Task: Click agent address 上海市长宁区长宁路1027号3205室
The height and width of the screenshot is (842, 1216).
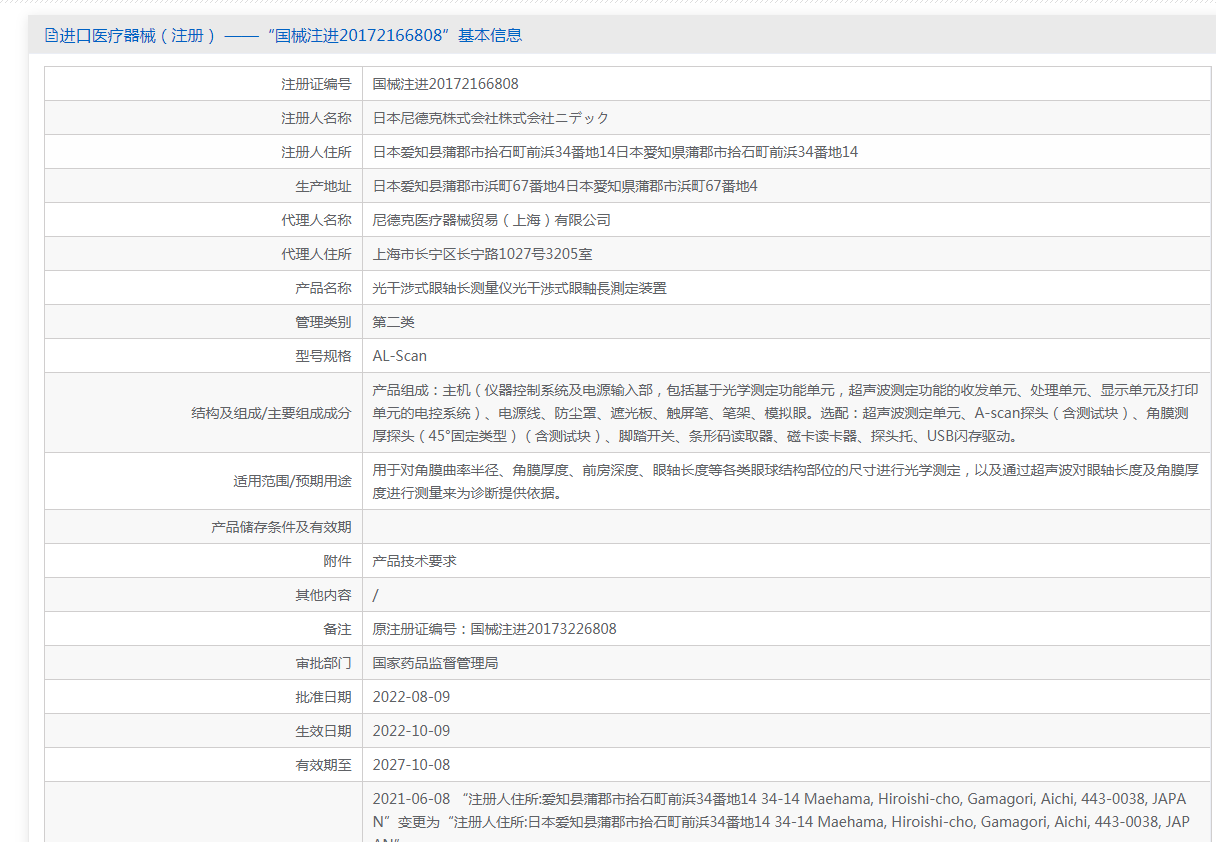Action: pyautogui.click(x=482, y=254)
